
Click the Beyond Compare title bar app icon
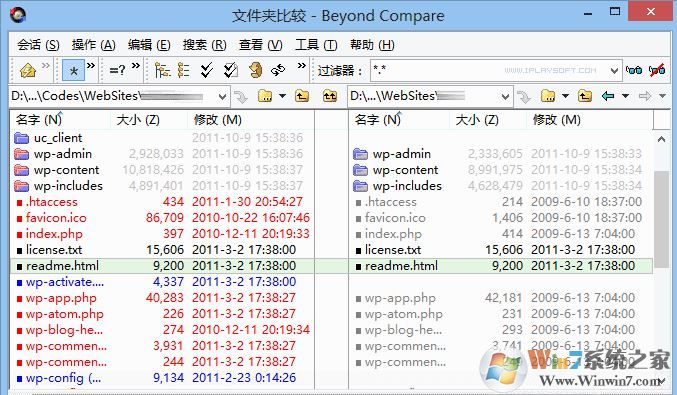coord(18,15)
